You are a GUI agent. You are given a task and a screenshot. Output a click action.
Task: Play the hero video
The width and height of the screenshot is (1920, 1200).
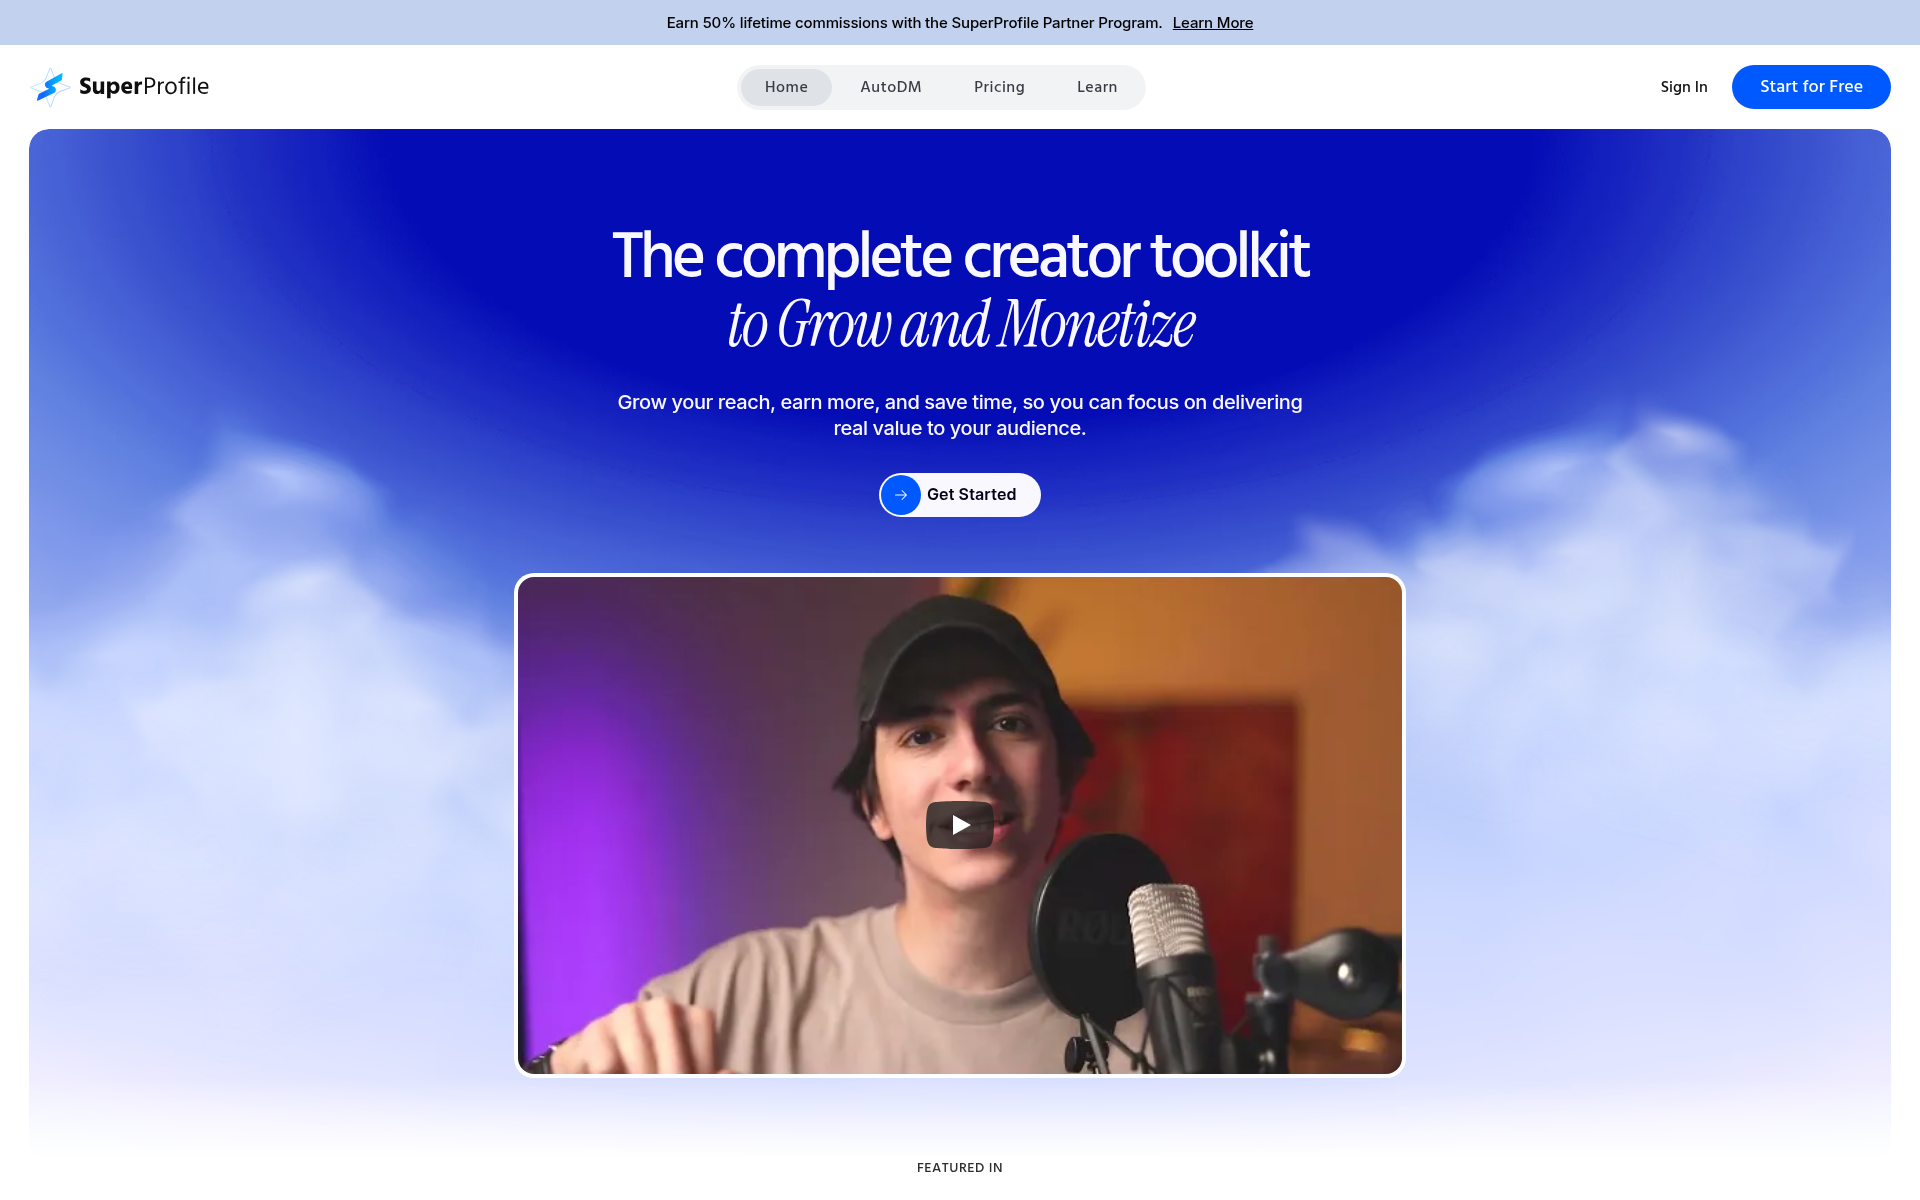pyautogui.click(x=960, y=825)
